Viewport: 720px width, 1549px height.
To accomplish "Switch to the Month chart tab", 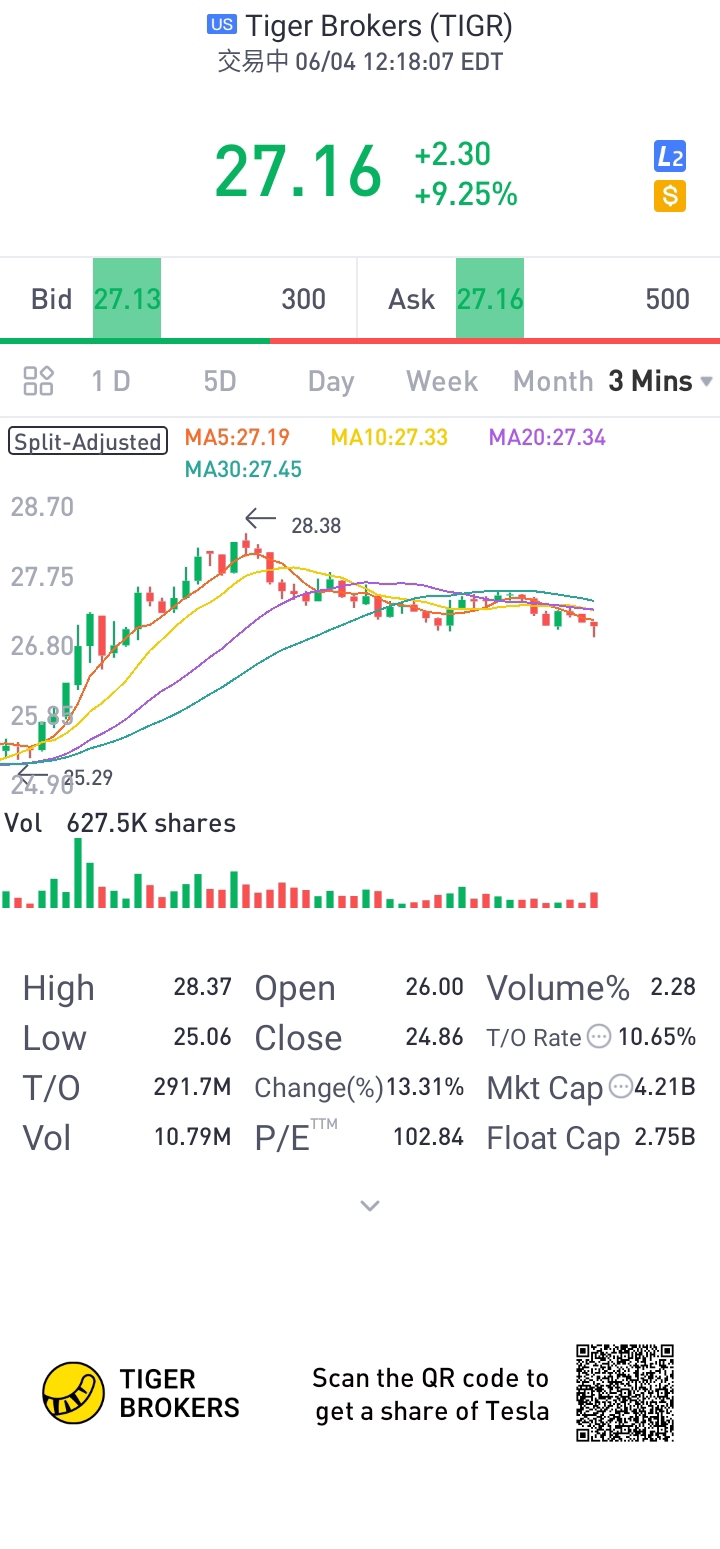I will (553, 381).
